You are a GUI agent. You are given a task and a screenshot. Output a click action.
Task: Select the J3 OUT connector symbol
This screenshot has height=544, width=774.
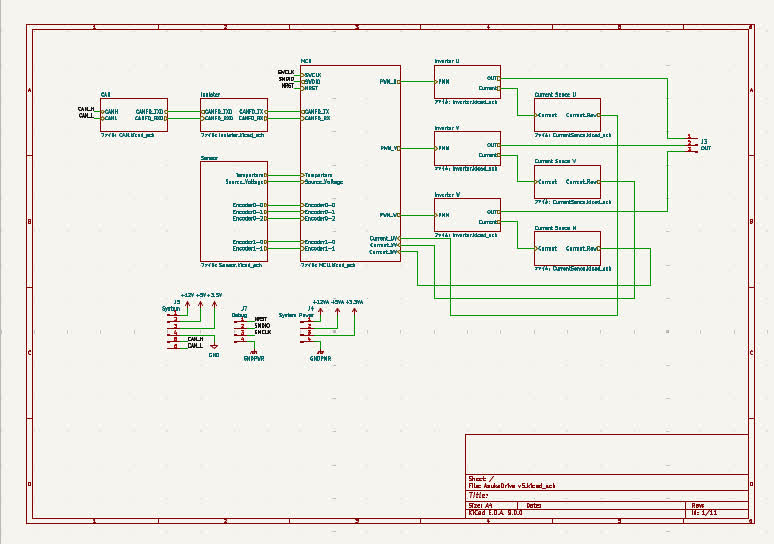[x=693, y=144]
